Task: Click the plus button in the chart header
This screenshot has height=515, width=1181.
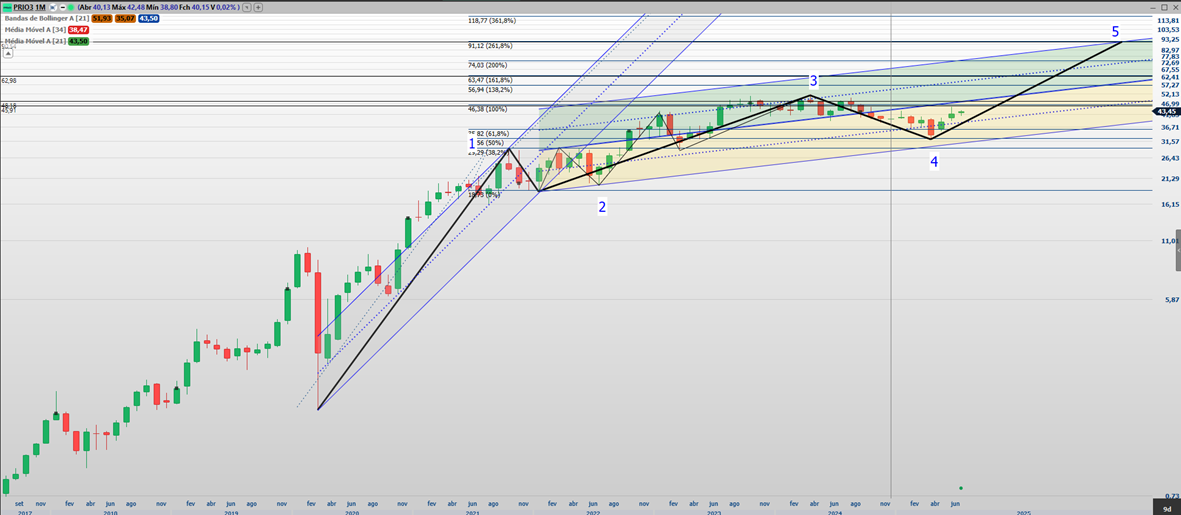Action: click(258, 7)
